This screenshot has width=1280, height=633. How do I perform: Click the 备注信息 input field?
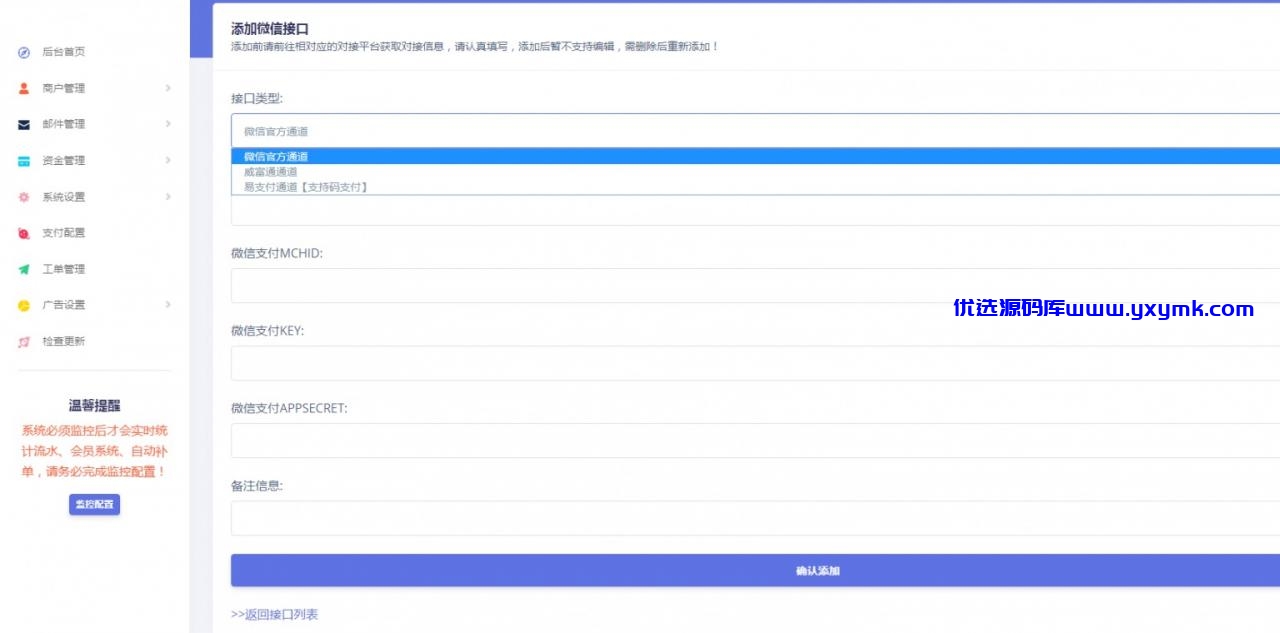755,518
